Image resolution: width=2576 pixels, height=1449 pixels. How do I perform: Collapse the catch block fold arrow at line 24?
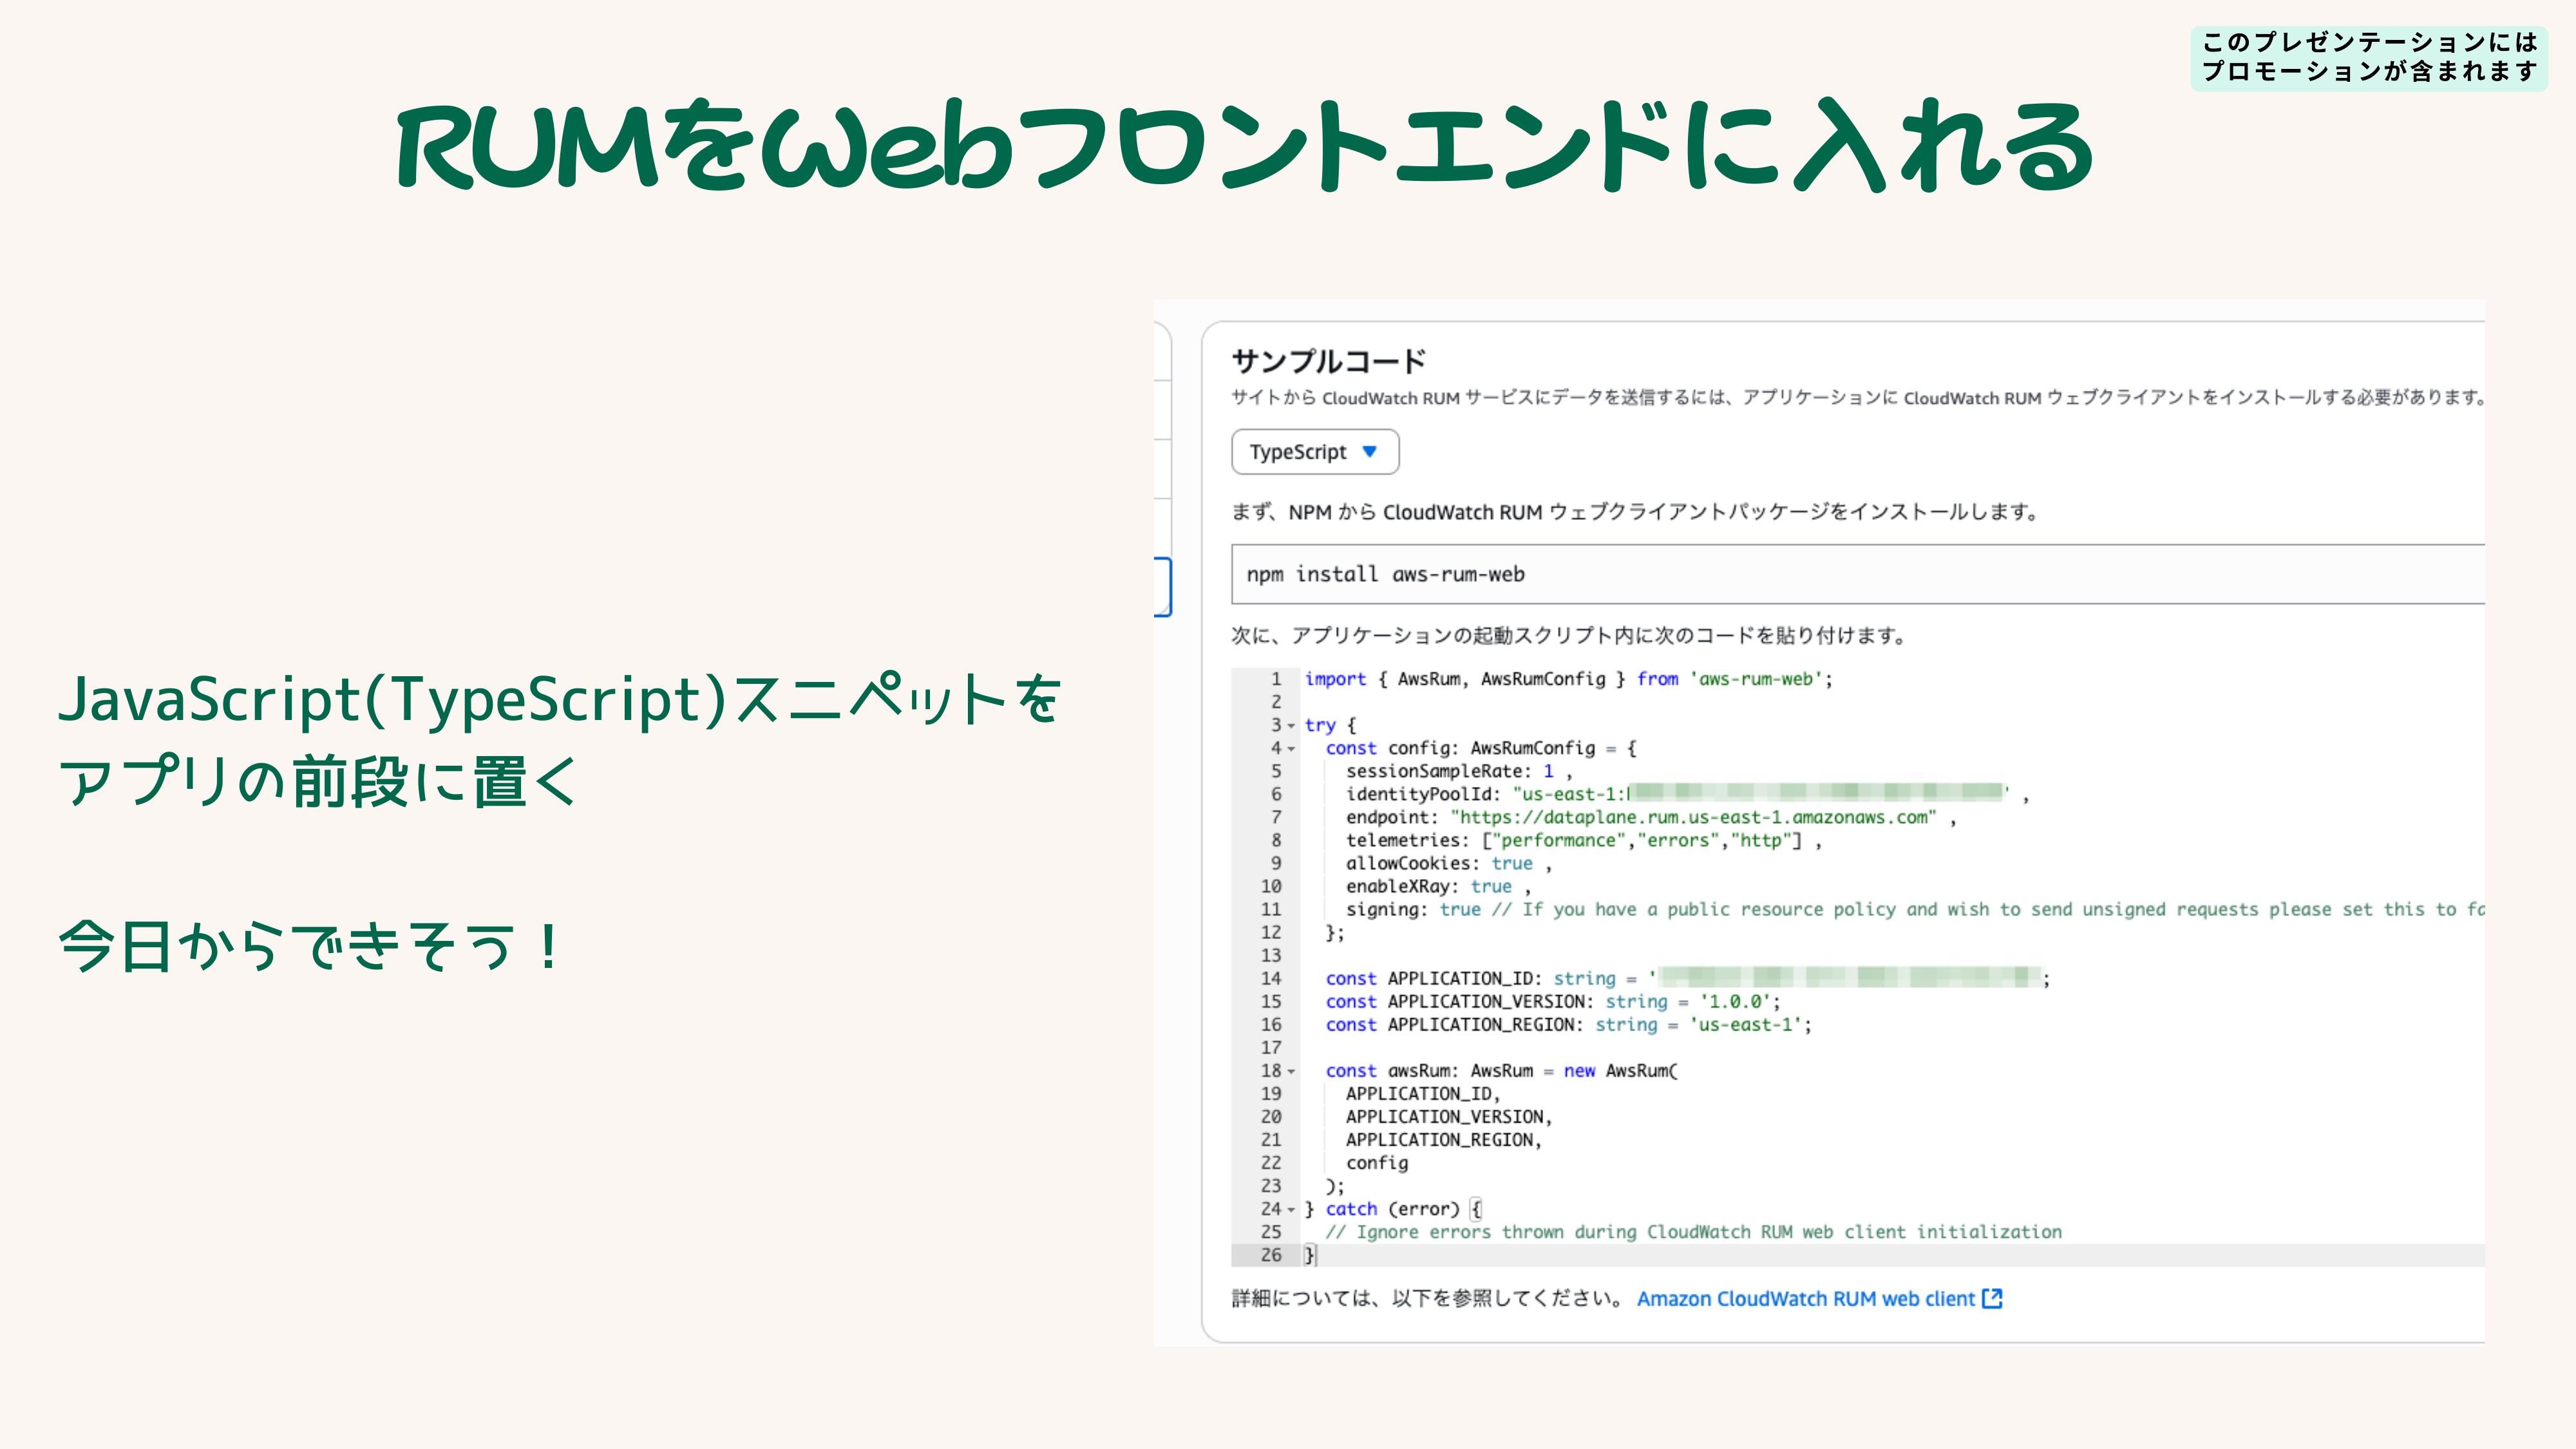(1291, 1210)
